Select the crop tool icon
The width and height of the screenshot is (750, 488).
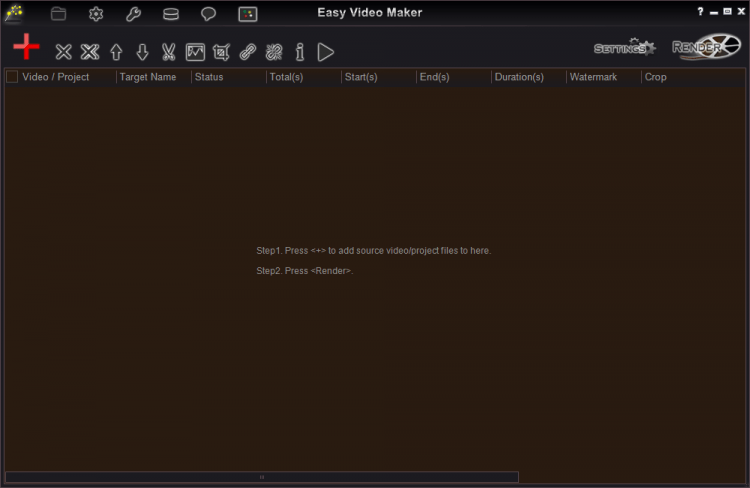221,52
